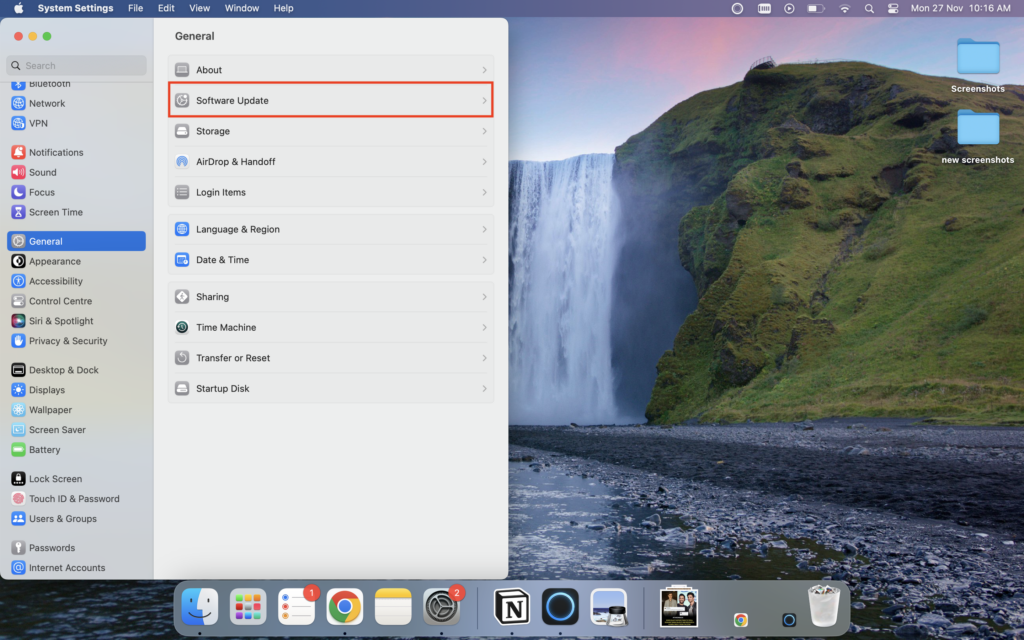This screenshot has height=640, width=1024.
Task: Launch Google Chrome from the Dock
Action: [345, 607]
